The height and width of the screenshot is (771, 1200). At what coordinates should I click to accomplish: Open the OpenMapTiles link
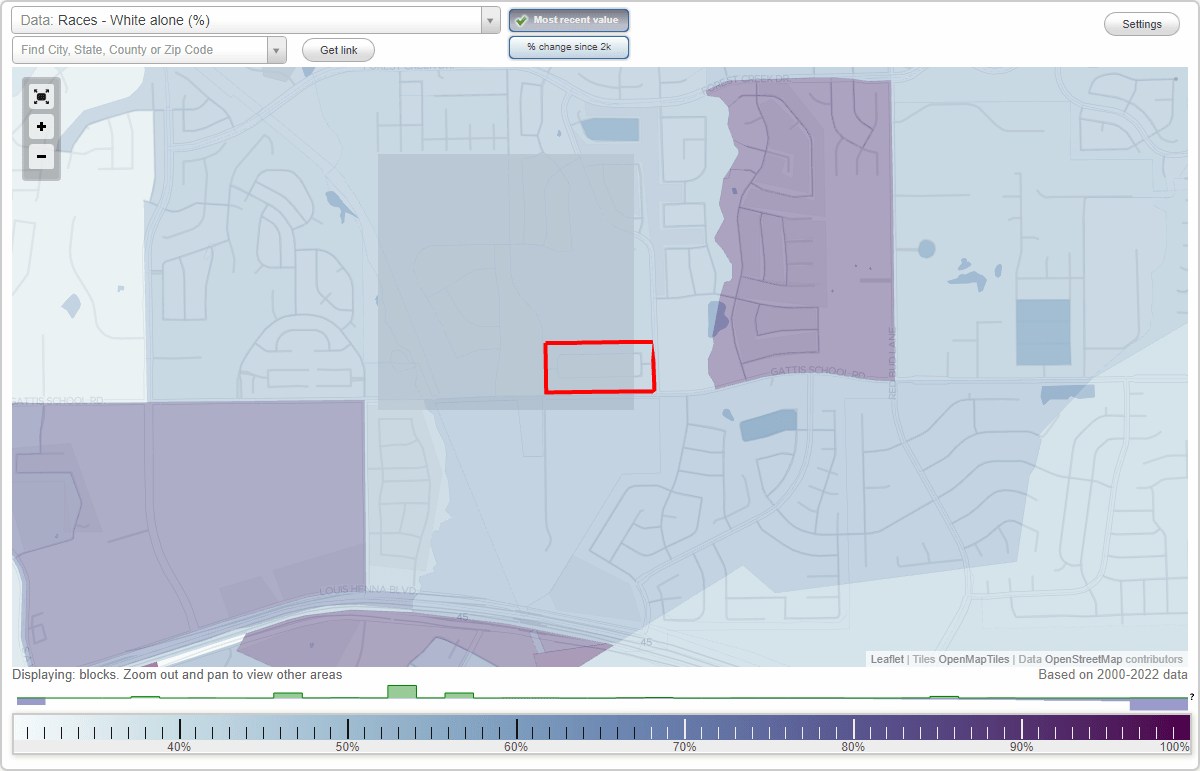[x=973, y=659]
